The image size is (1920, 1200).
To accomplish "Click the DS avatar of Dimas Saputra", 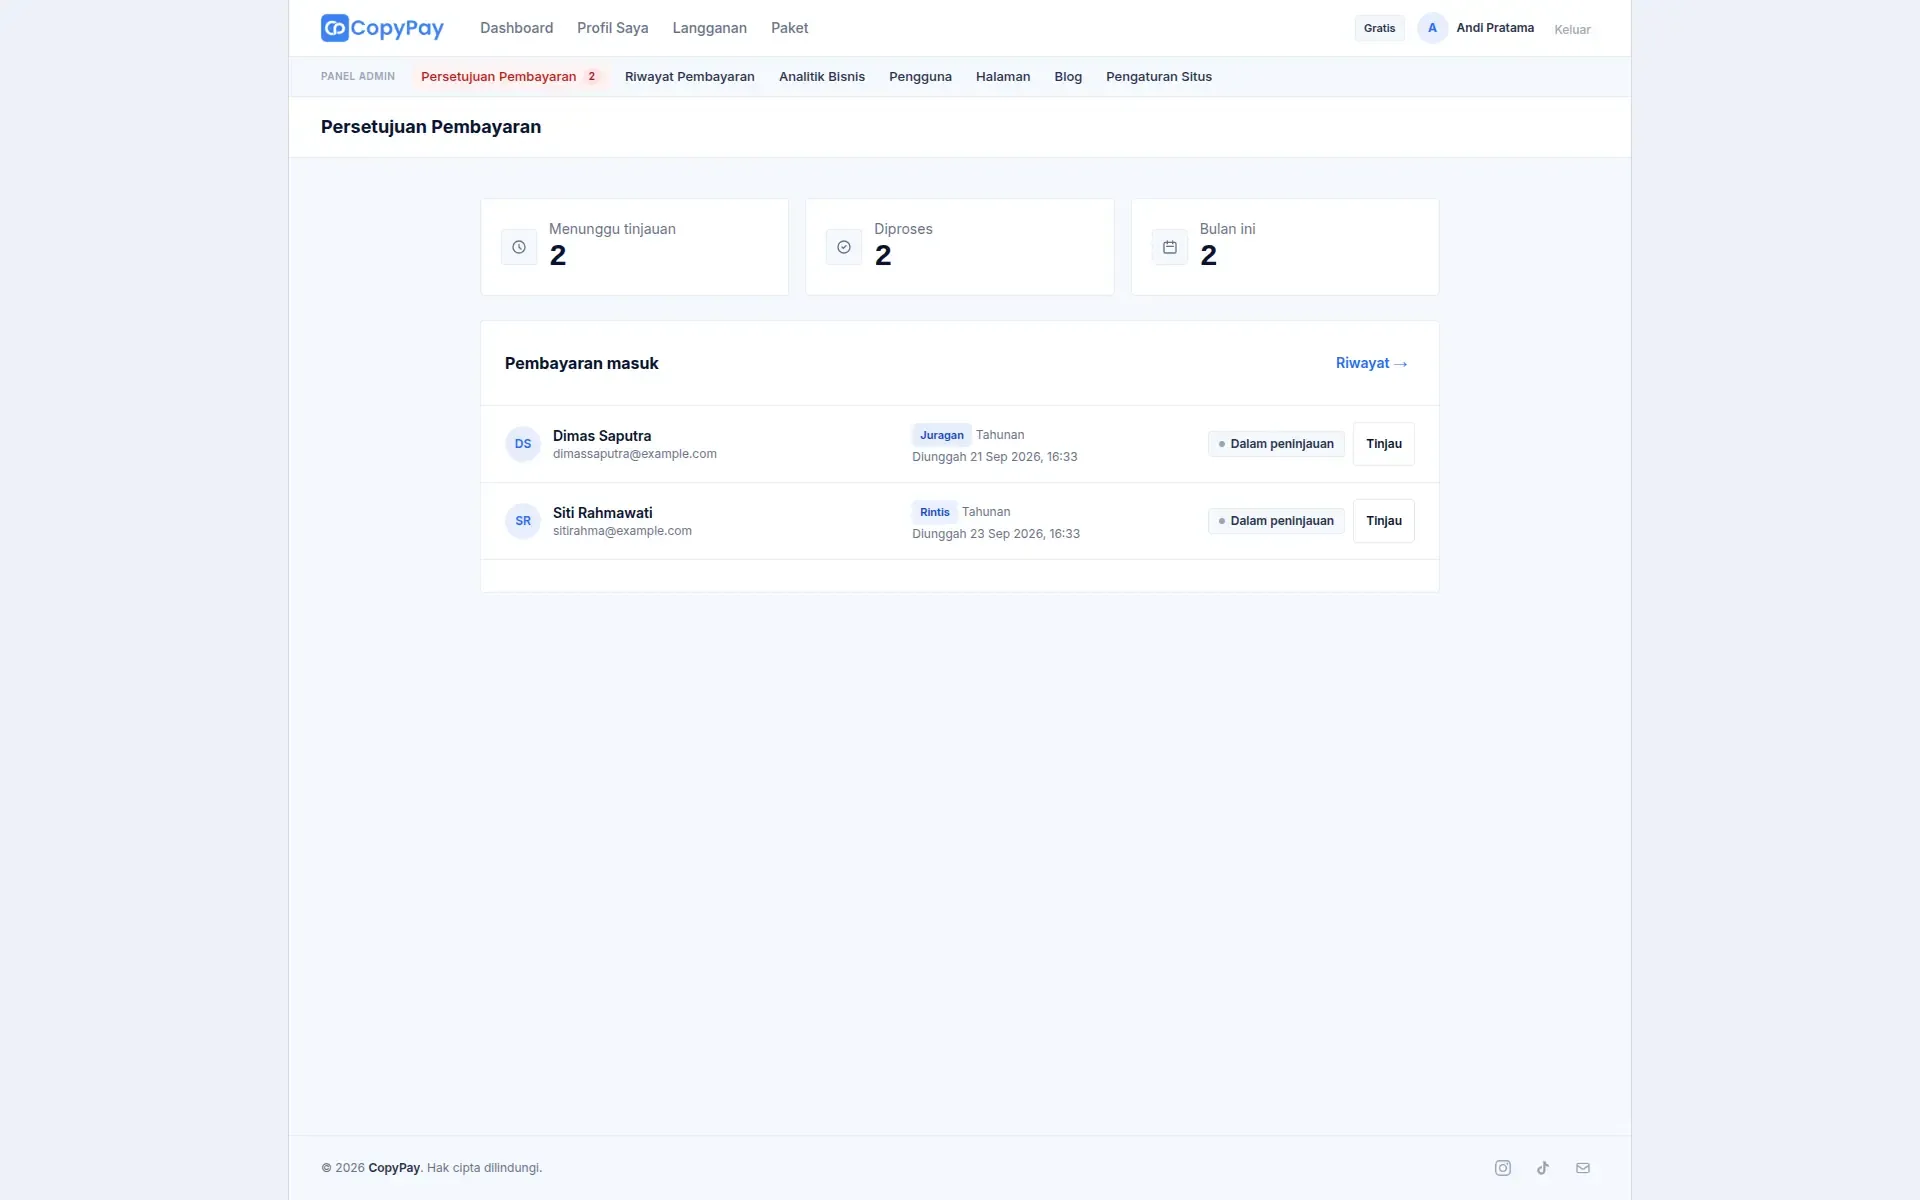I will click(523, 444).
